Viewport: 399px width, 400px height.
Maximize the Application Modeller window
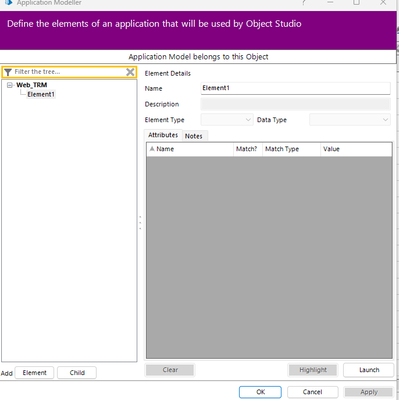pos(356,2)
